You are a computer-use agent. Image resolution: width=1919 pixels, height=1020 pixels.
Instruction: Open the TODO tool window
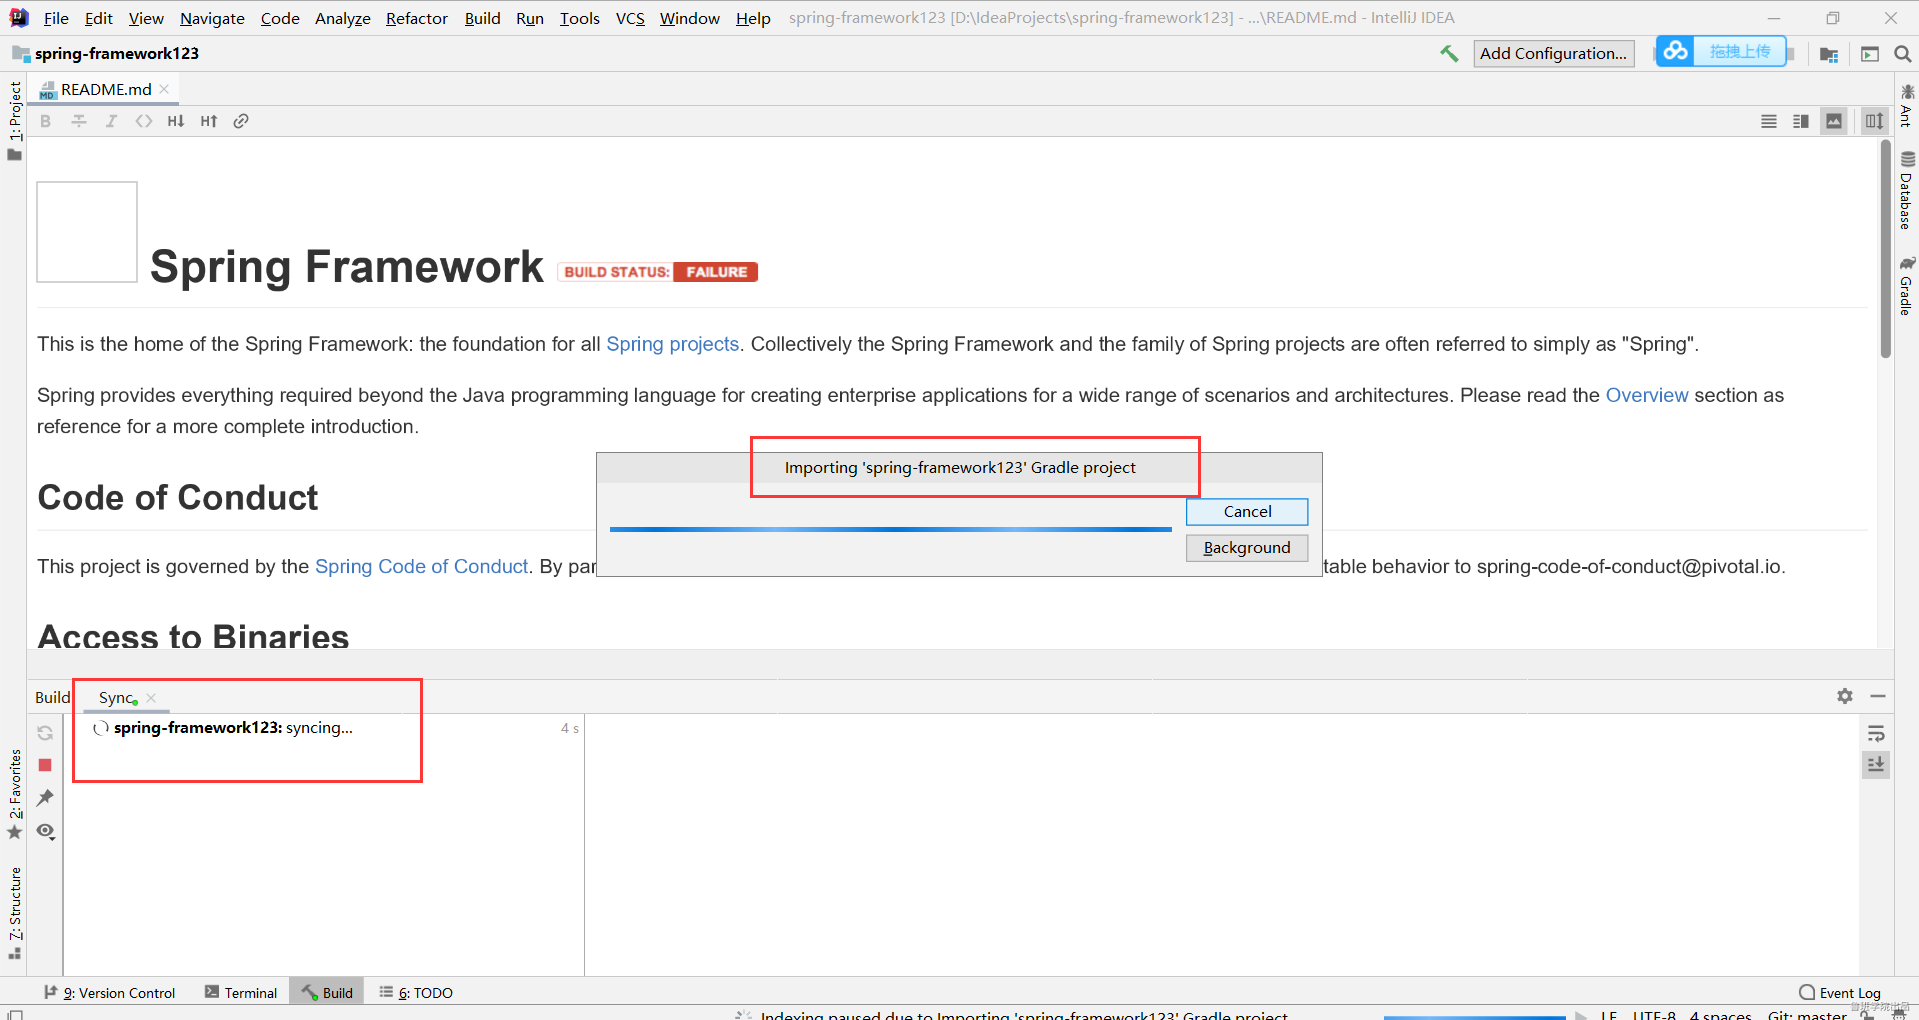click(416, 992)
